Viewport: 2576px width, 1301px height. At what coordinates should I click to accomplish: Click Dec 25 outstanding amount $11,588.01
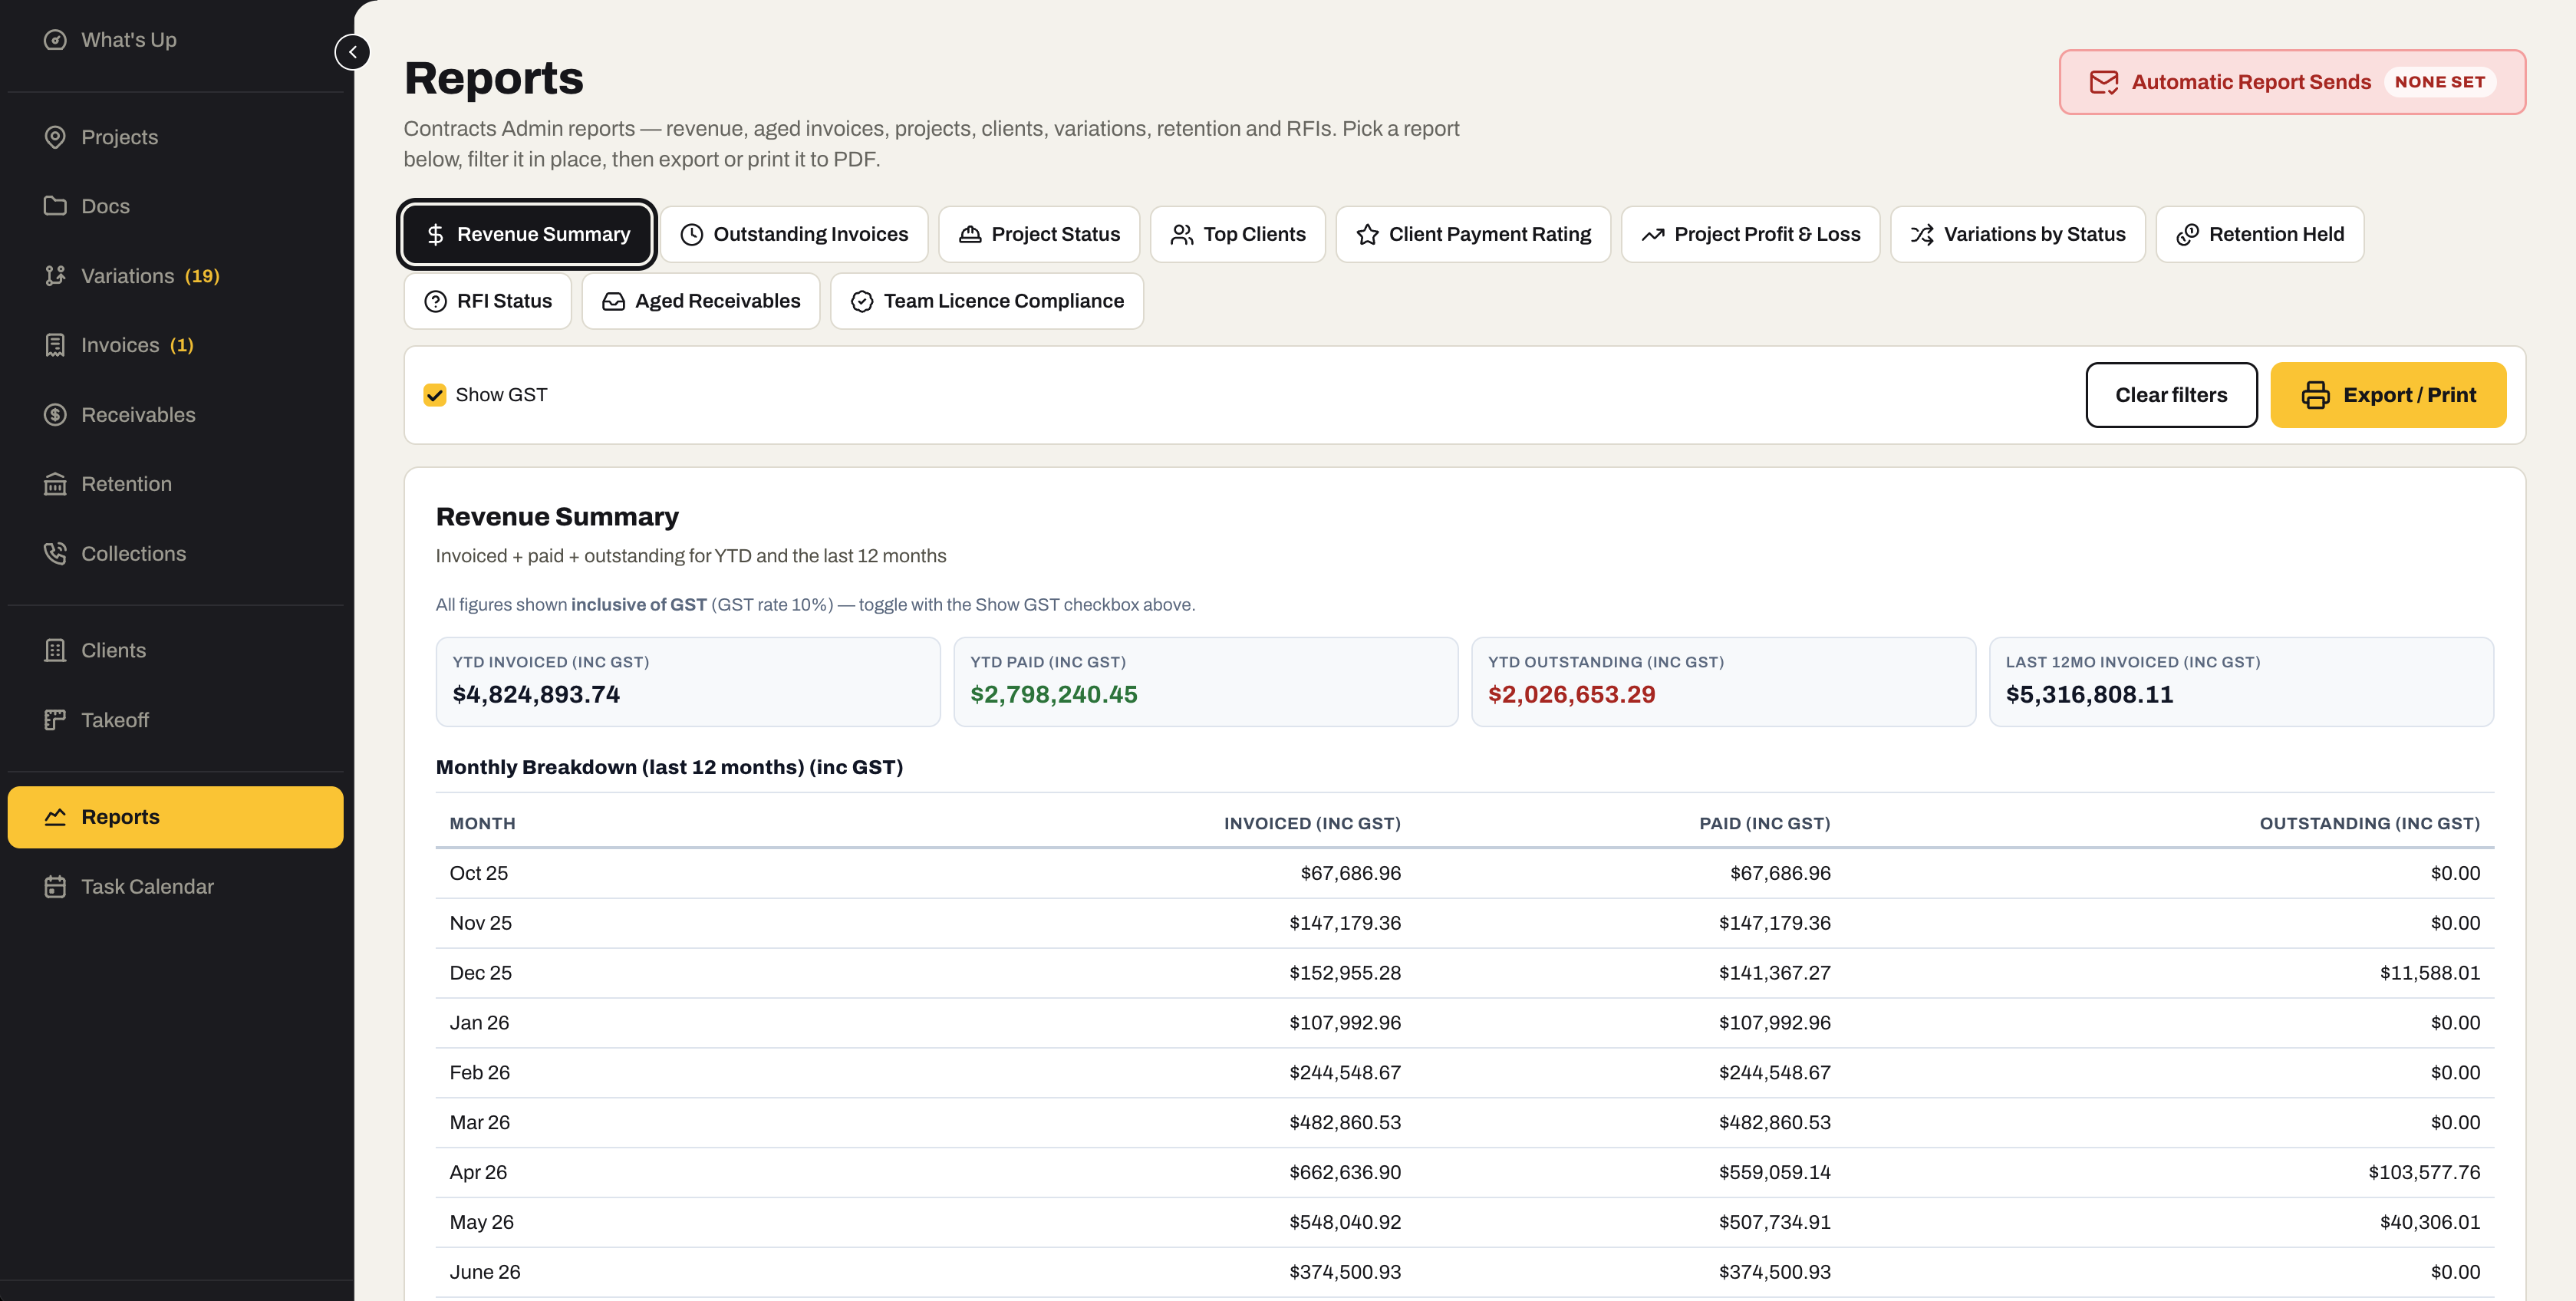[x=2429, y=974]
